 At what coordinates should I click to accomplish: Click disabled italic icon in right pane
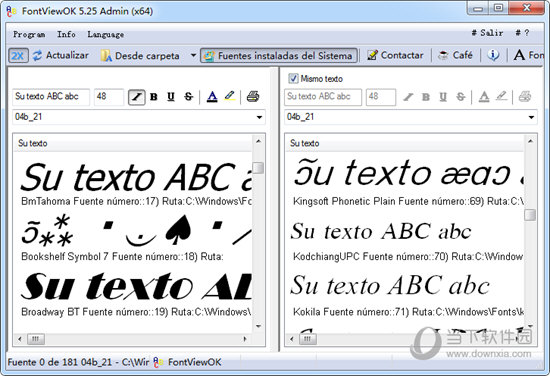click(408, 97)
